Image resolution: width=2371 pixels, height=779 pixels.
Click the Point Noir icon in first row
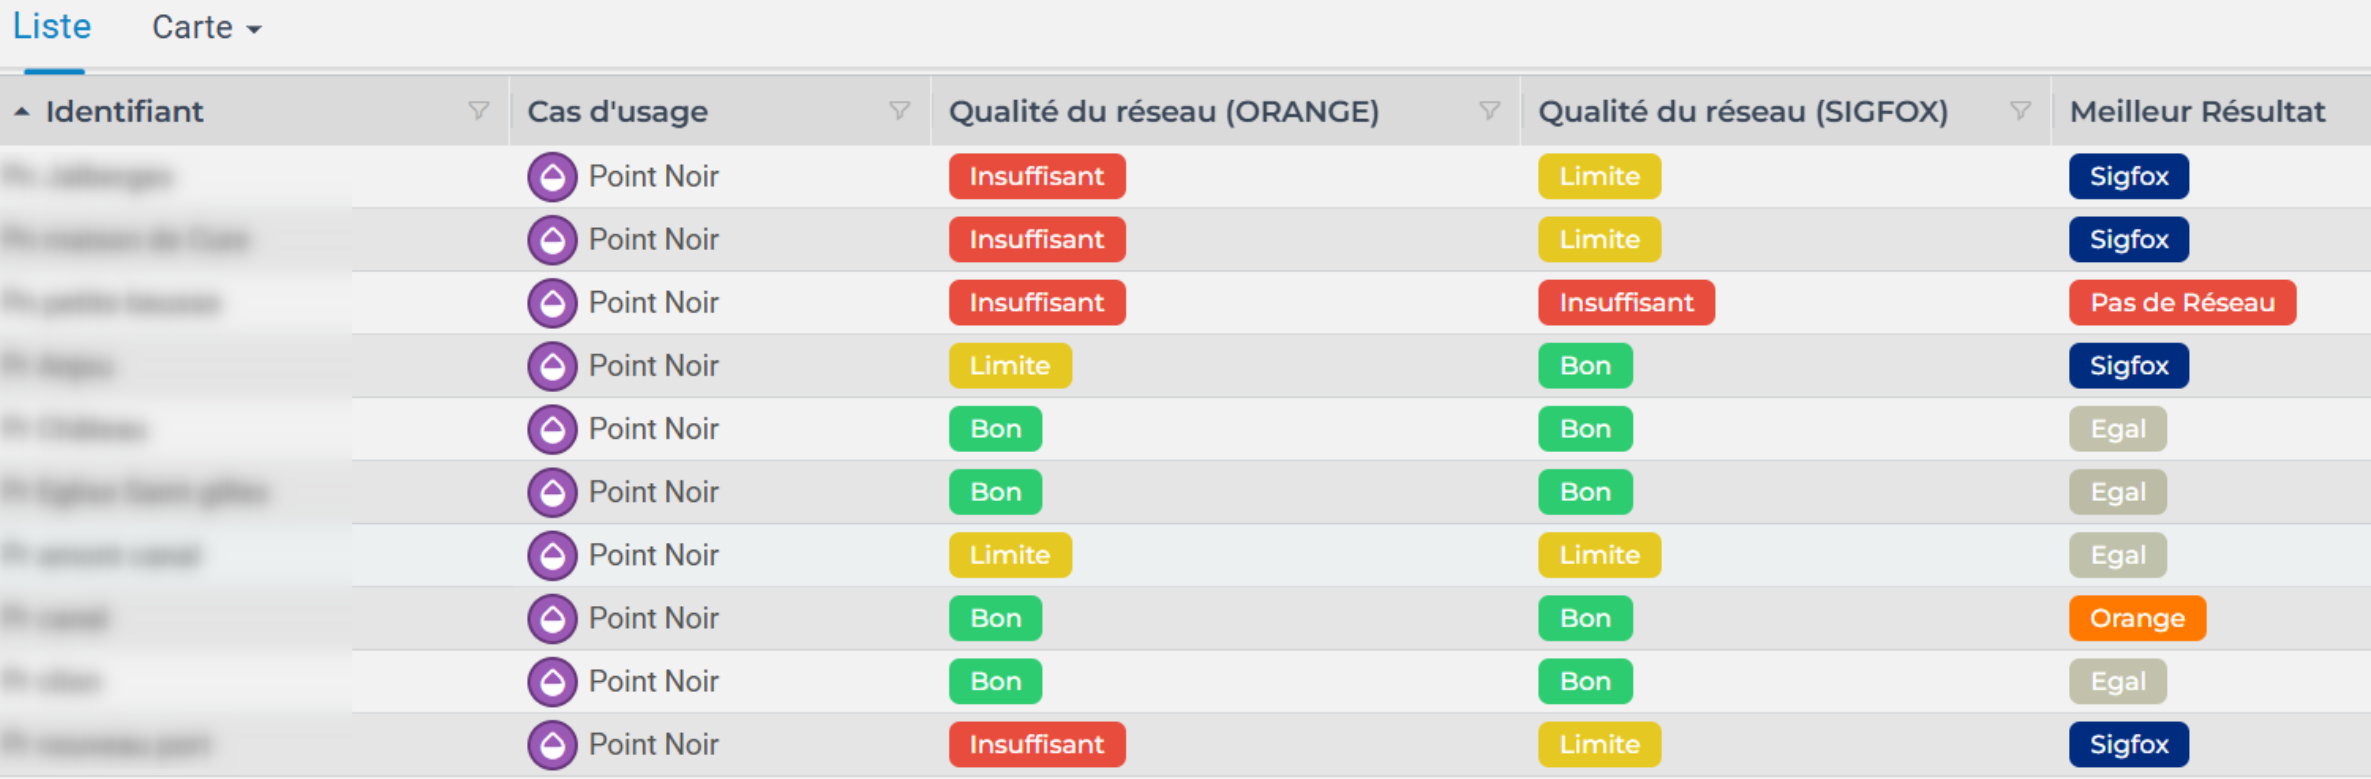[552, 177]
